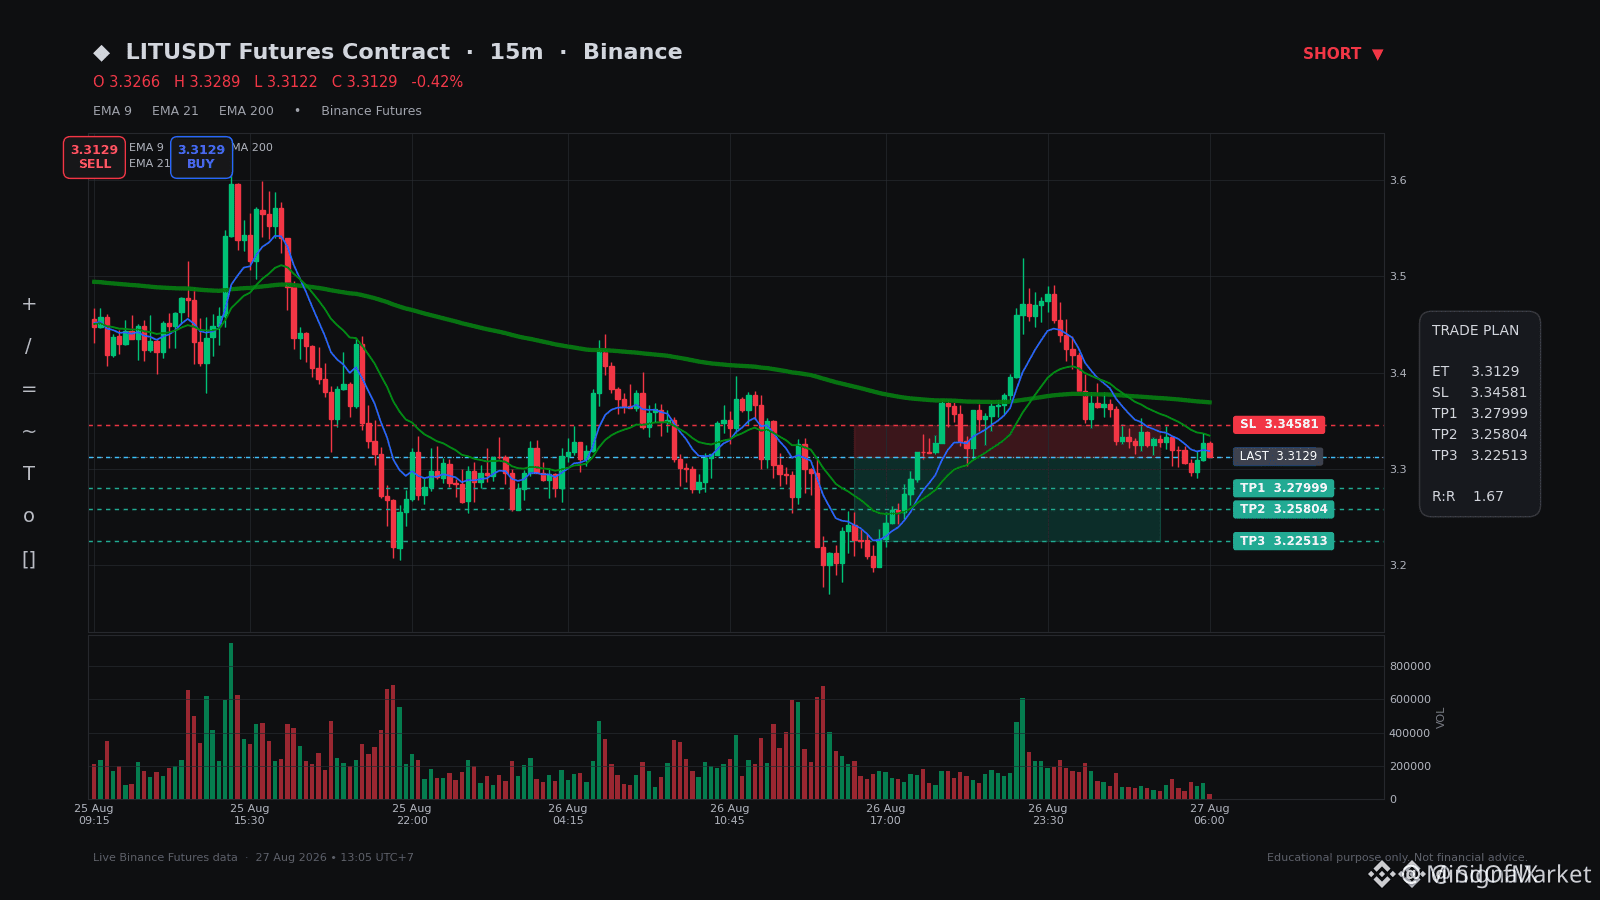Click the 600000 volume axis label
The height and width of the screenshot is (900, 1600).
click(x=1410, y=700)
